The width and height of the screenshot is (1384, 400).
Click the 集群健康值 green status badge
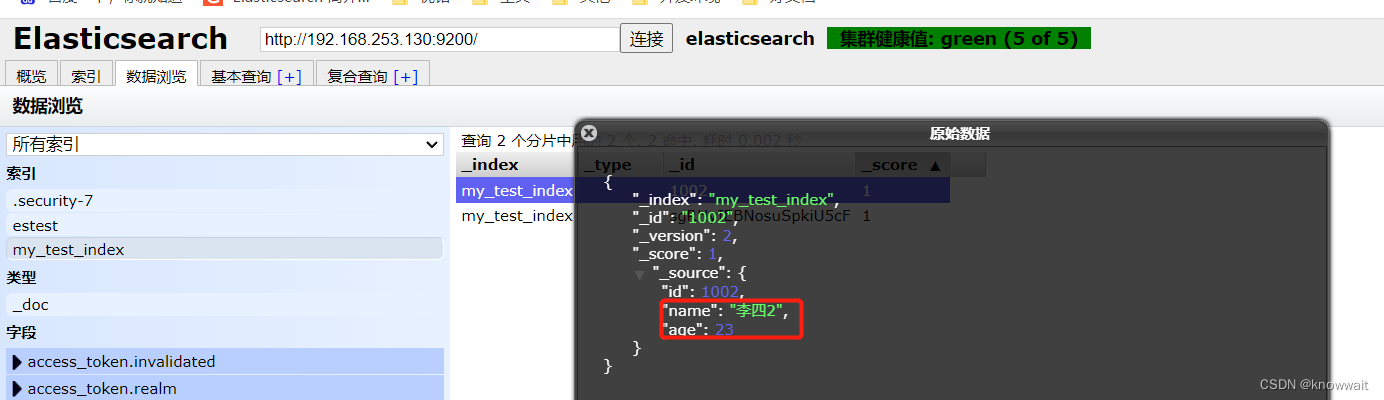click(959, 38)
